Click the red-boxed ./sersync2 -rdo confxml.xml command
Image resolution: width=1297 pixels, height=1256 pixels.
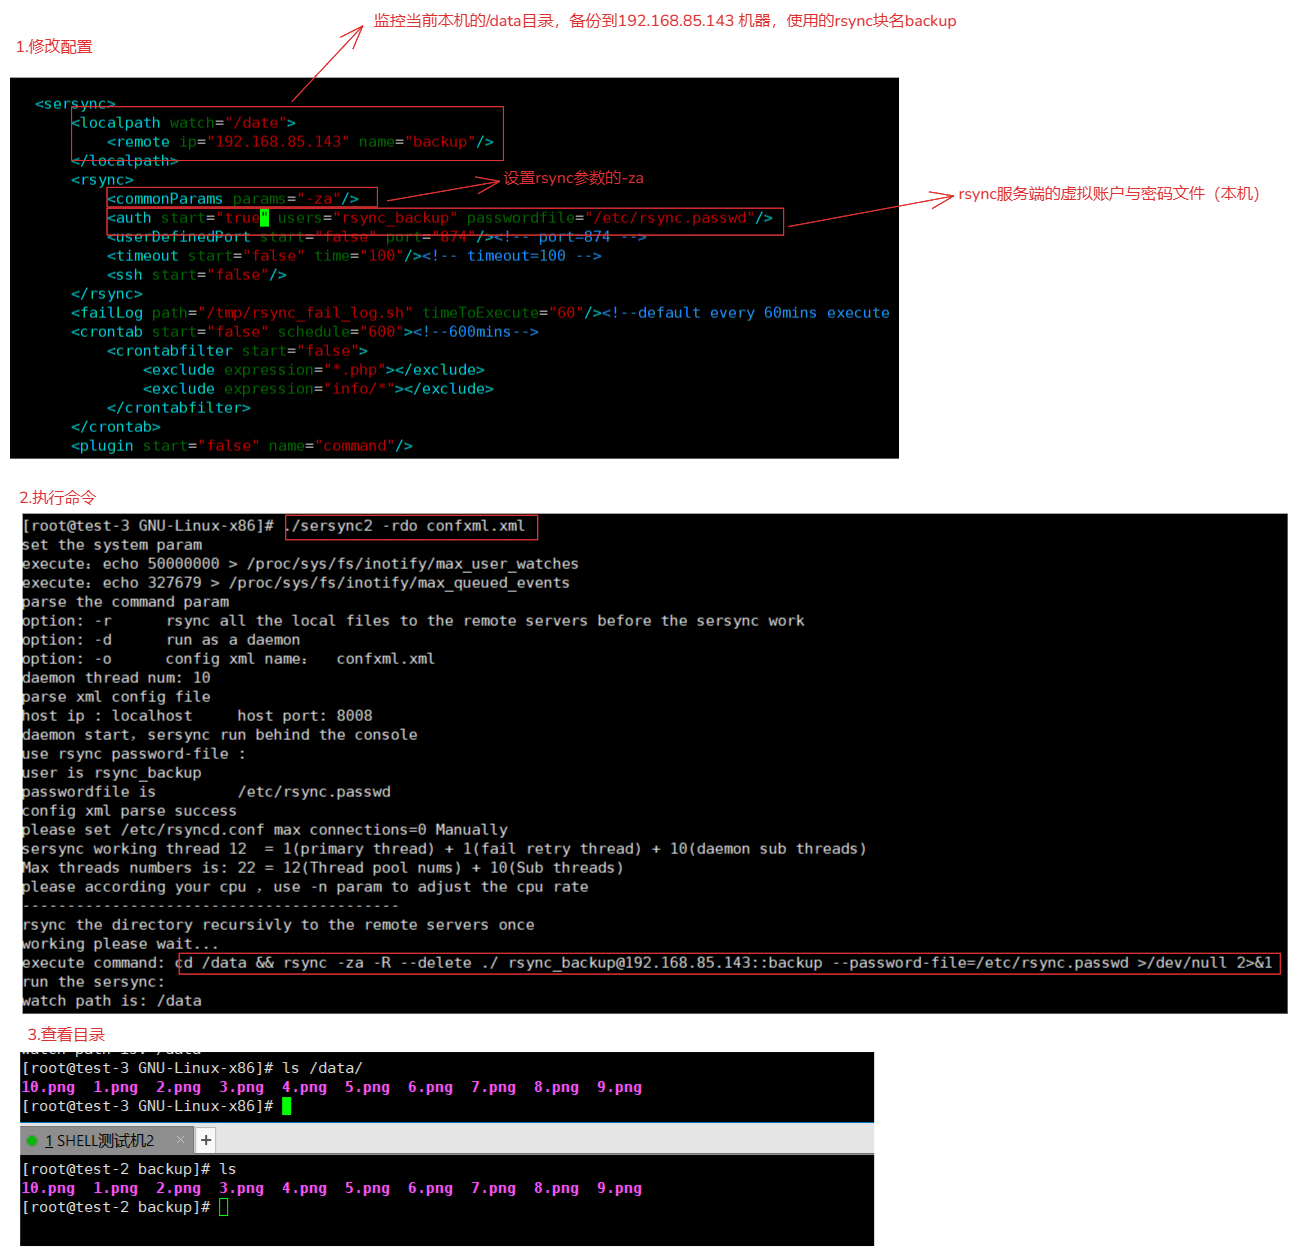pyautogui.click(x=411, y=526)
